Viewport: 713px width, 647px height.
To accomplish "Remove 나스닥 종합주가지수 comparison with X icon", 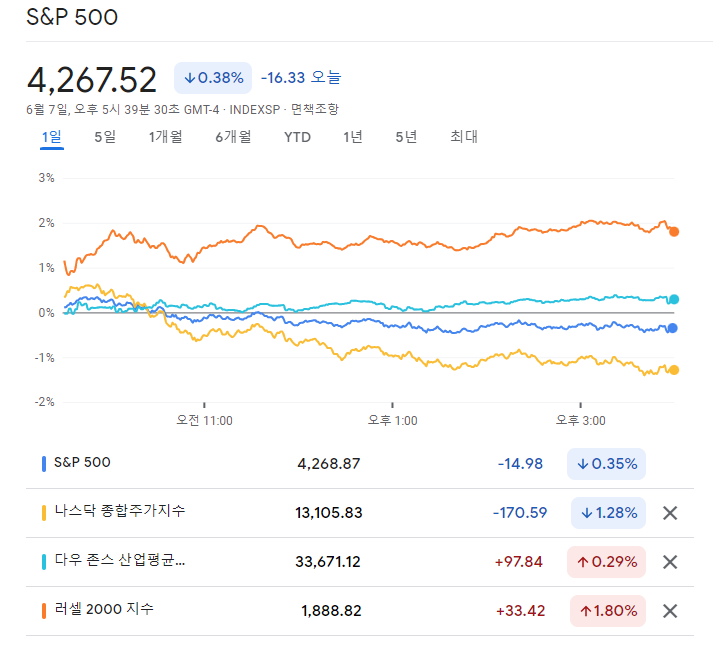I will click(x=670, y=513).
